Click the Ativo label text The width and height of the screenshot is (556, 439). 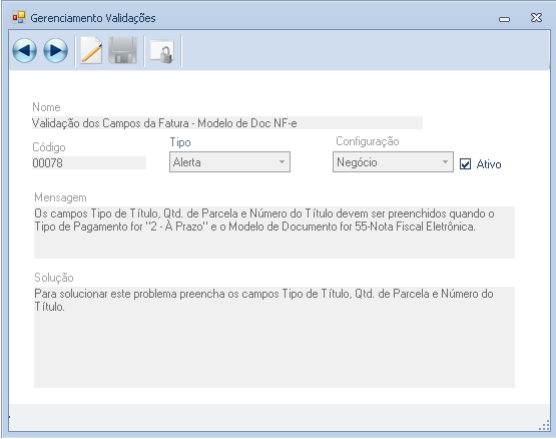(x=489, y=164)
